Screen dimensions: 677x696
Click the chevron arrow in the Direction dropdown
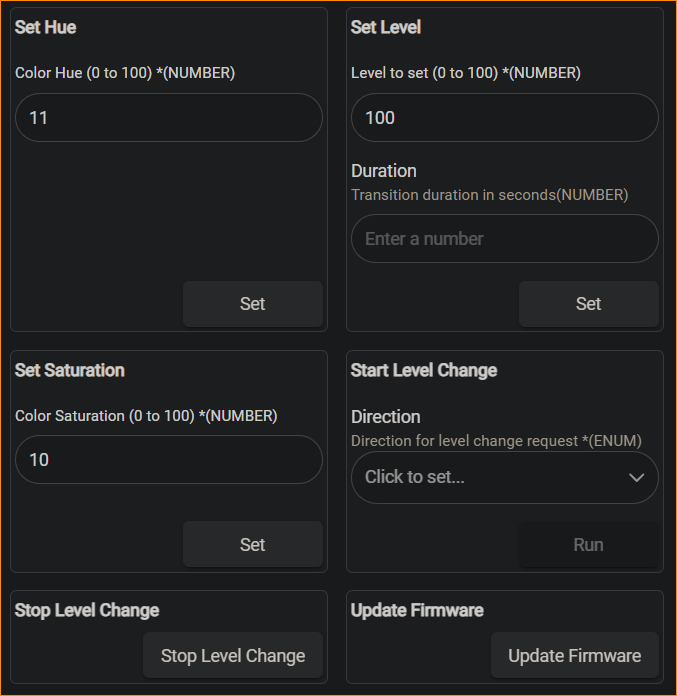[636, 477]
